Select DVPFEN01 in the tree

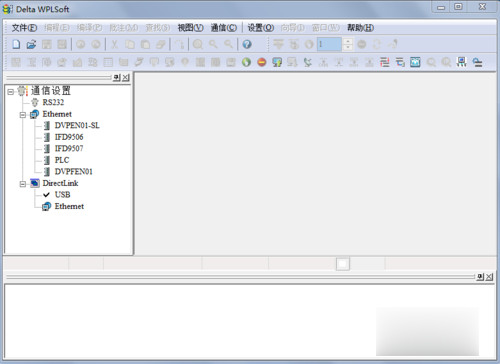pyautogui.click(x=74, y=172)
